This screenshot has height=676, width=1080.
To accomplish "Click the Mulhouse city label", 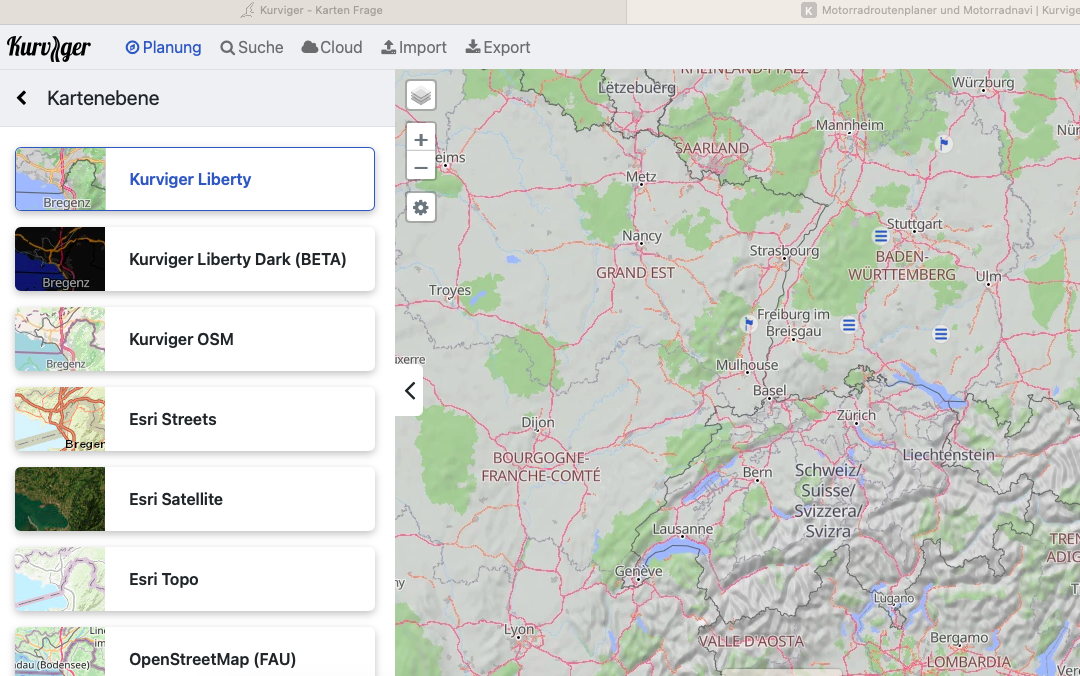I will coord(747,365).
